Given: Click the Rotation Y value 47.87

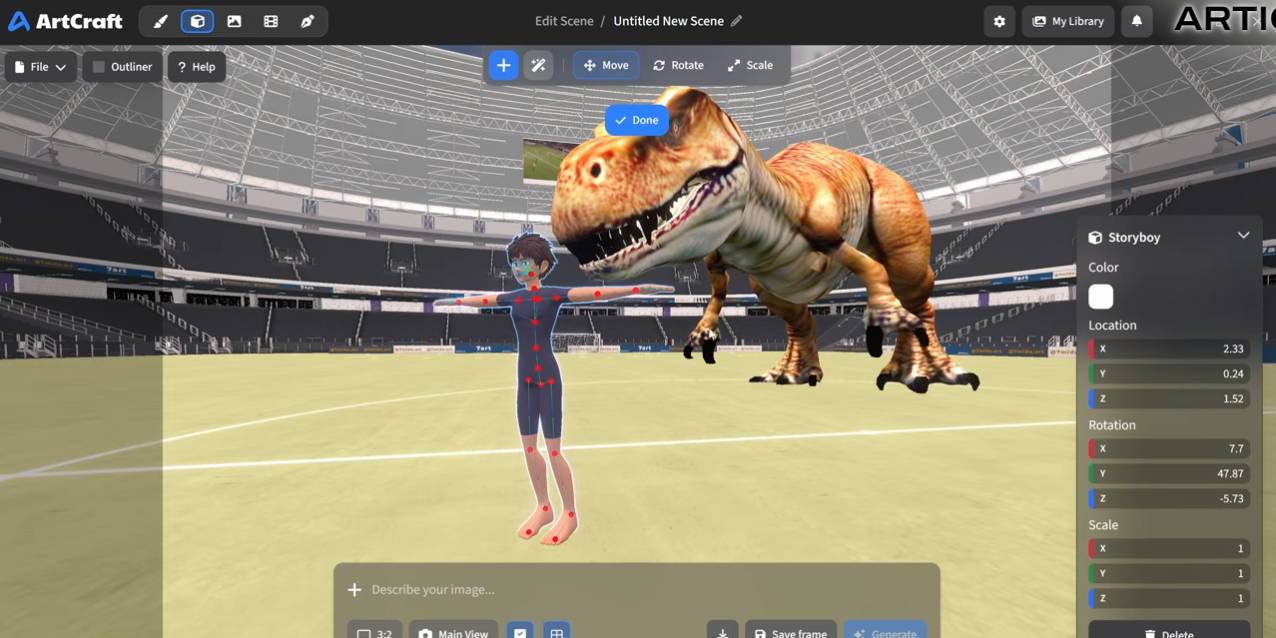Looking at the screenshot, I should (1169, 474).
